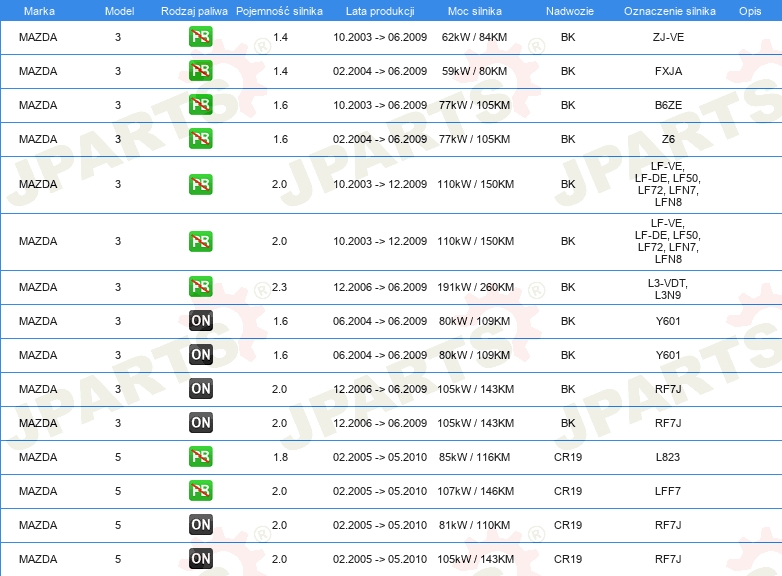Click the Marka column header
This screenshot has height=576, width=782.
tap(39, 11)
